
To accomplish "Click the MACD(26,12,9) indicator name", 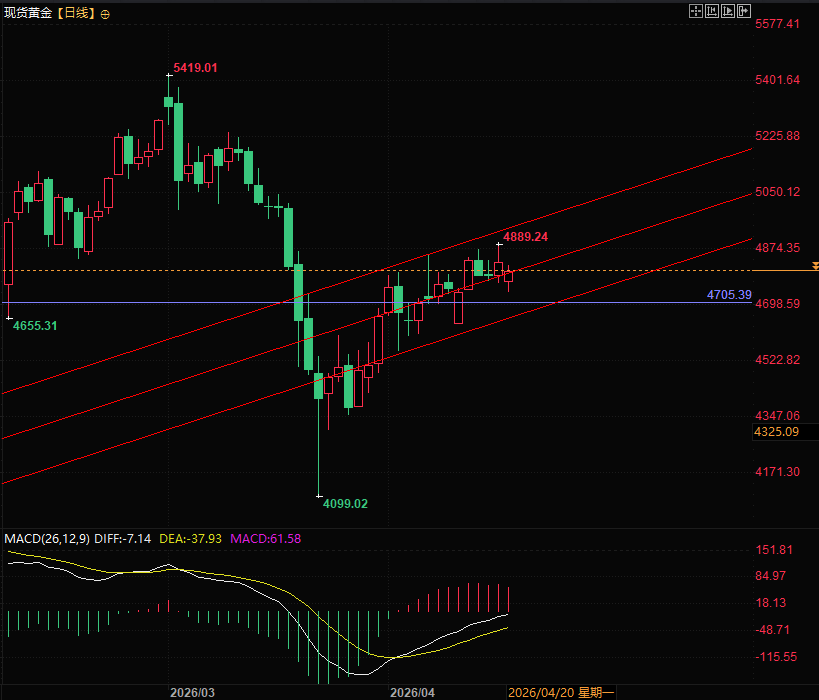I will (47, 539).
